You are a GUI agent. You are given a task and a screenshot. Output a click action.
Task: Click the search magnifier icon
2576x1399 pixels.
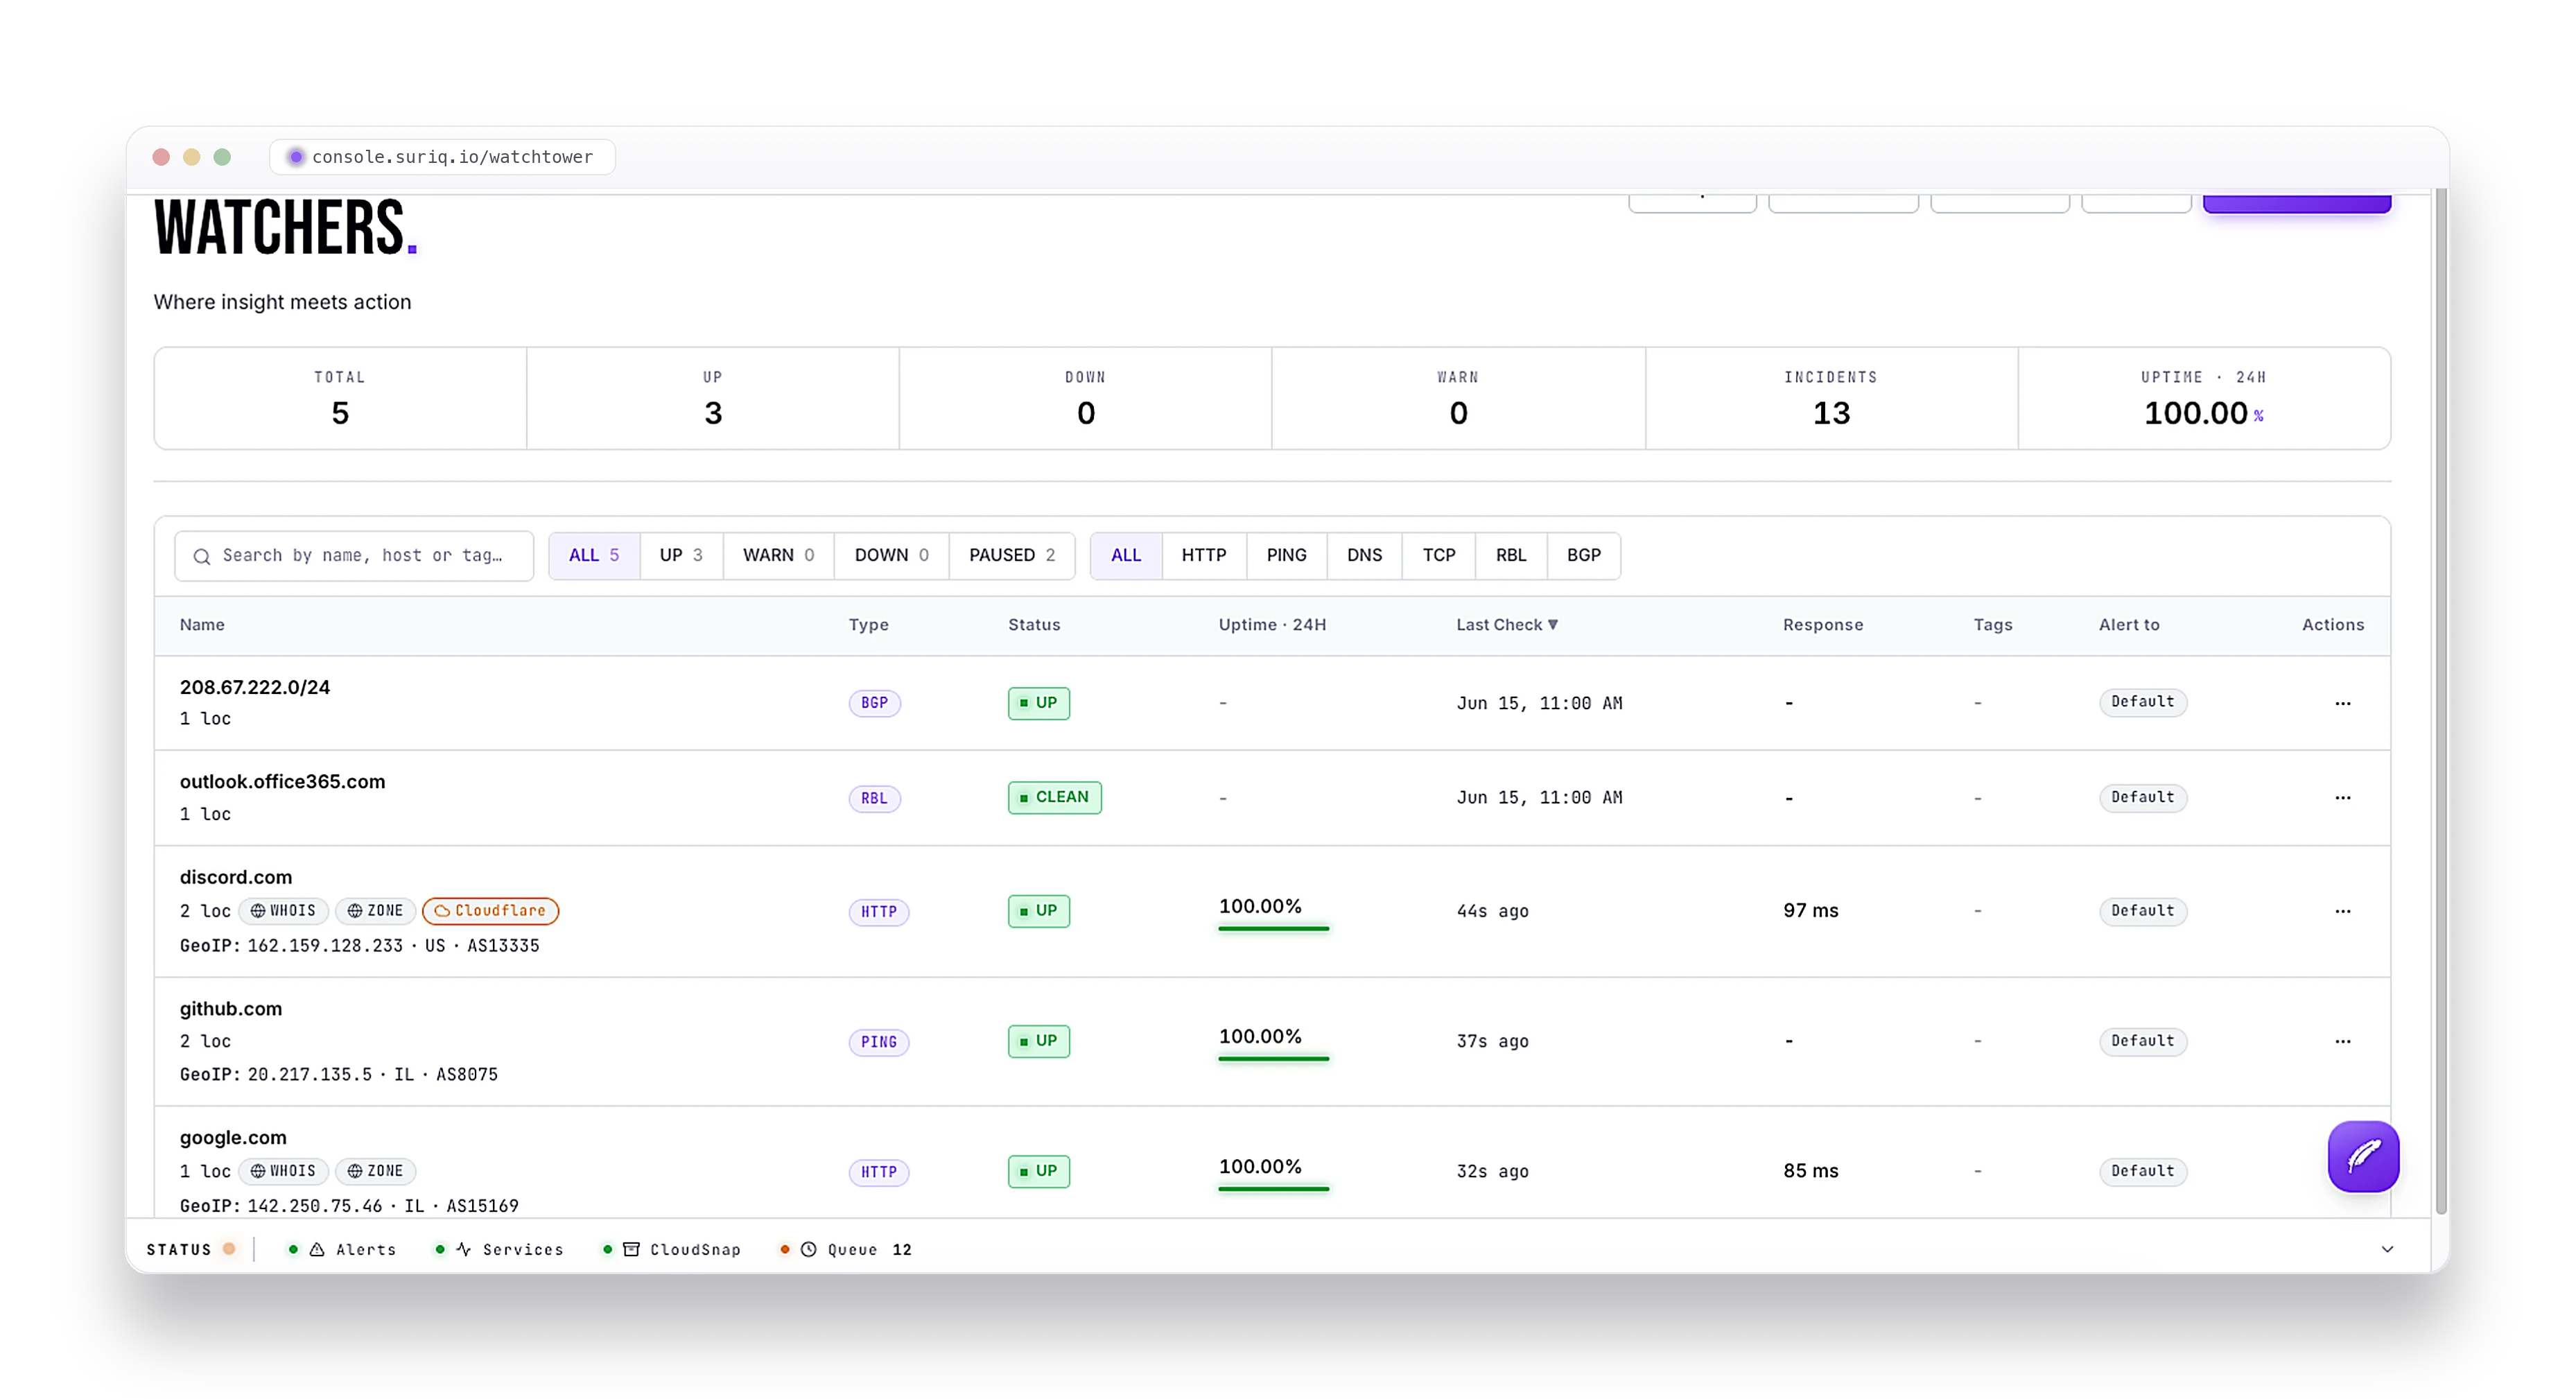pos(202,556)
